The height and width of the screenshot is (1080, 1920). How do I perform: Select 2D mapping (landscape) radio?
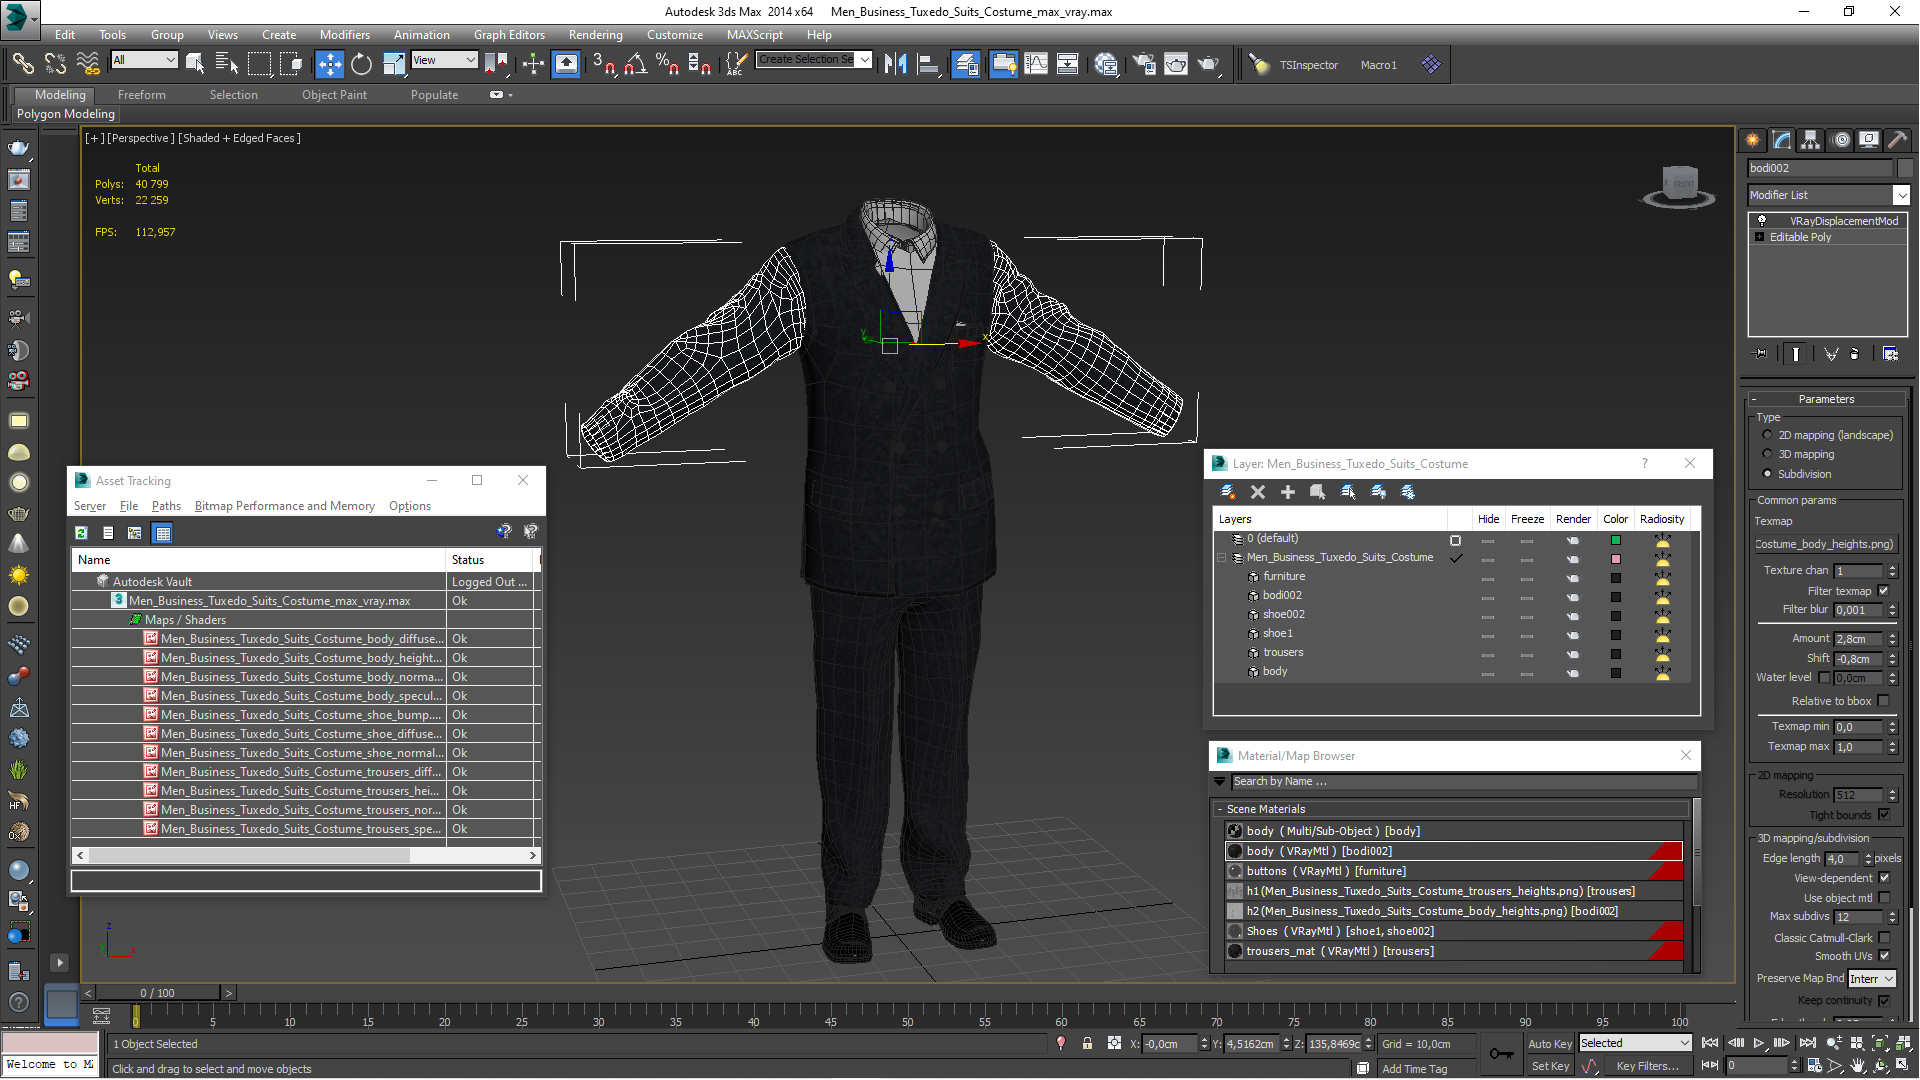[x=1767, y=435]
